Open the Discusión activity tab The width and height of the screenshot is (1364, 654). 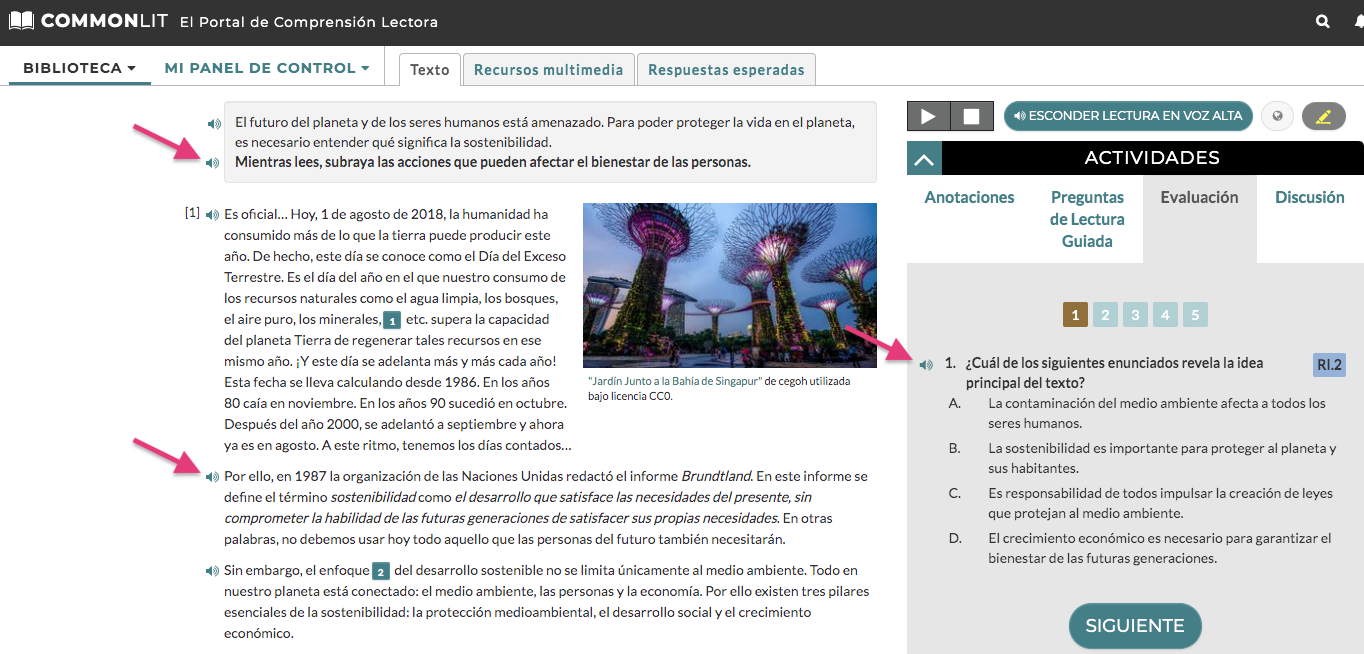[x=1309, y=198]
